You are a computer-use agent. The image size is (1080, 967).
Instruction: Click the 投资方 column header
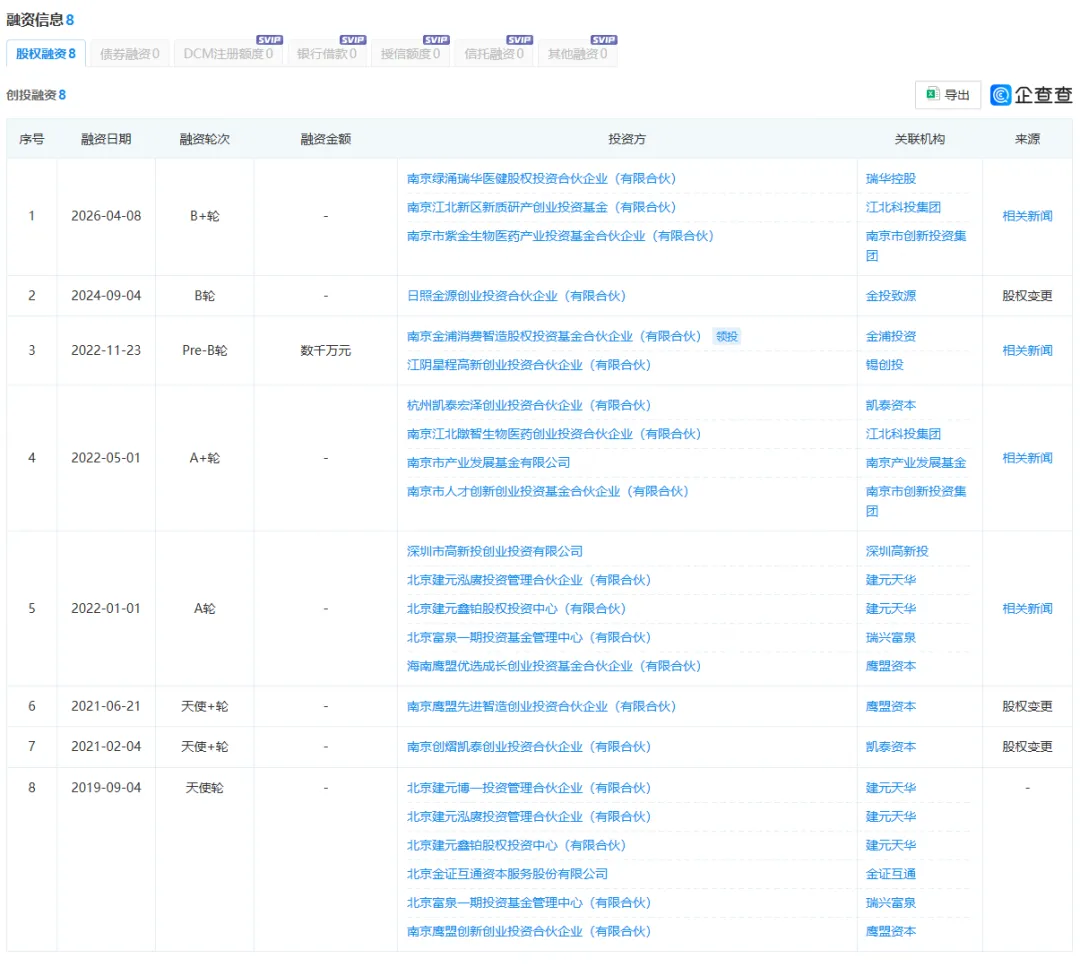627,139
